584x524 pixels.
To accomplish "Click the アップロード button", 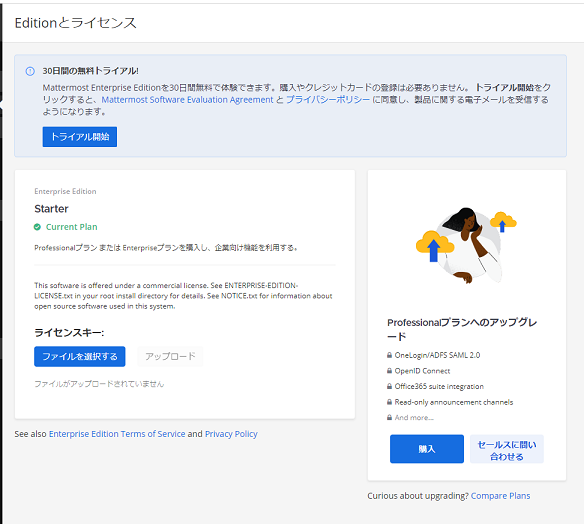I will click(170, 356).
